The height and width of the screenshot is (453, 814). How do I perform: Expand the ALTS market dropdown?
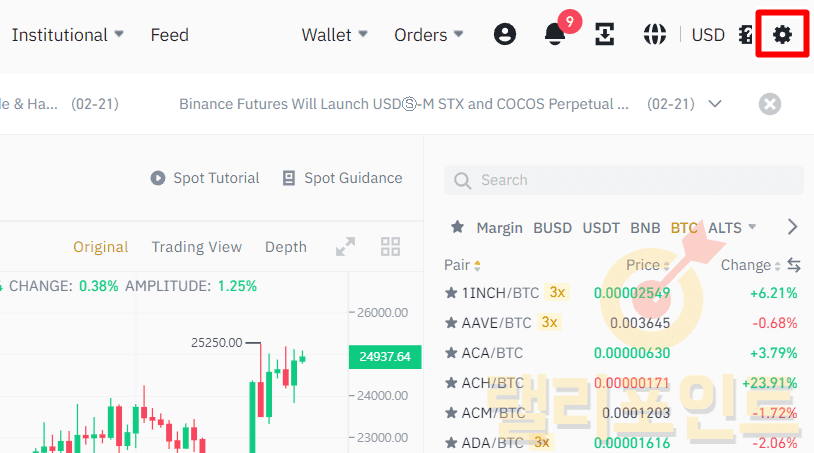[x=732, y=228]
